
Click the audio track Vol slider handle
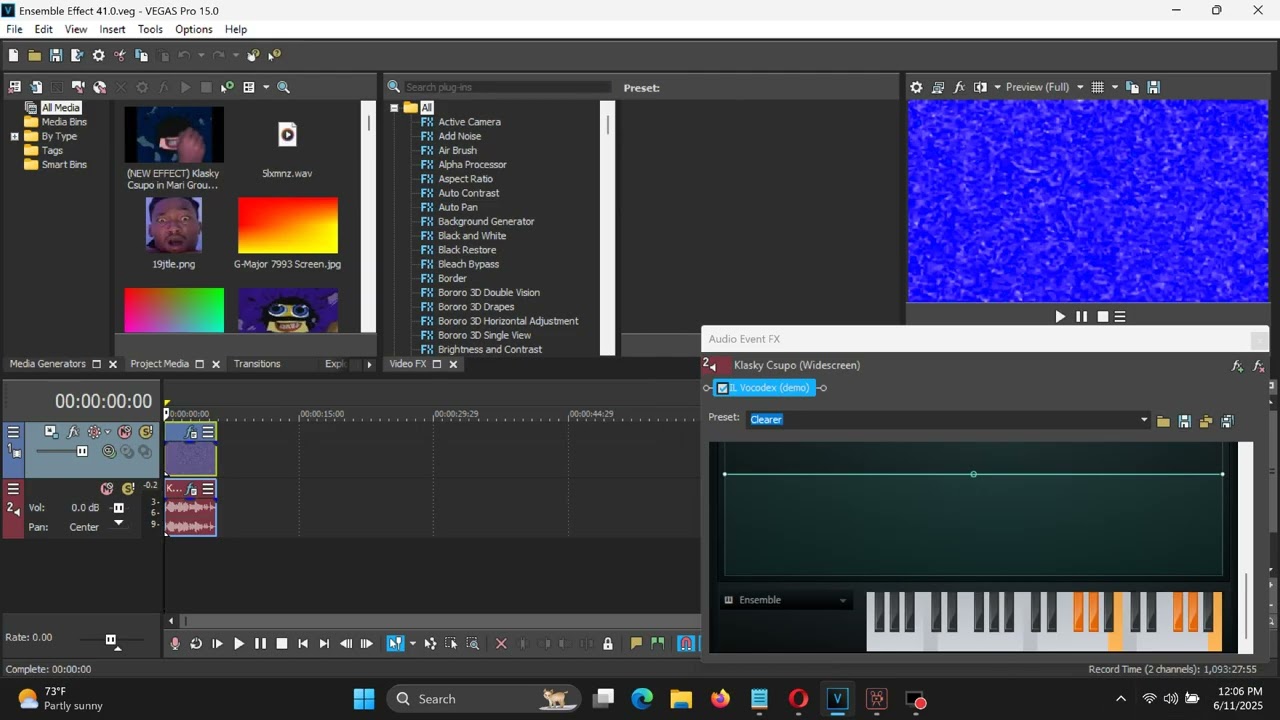(118, 508)
